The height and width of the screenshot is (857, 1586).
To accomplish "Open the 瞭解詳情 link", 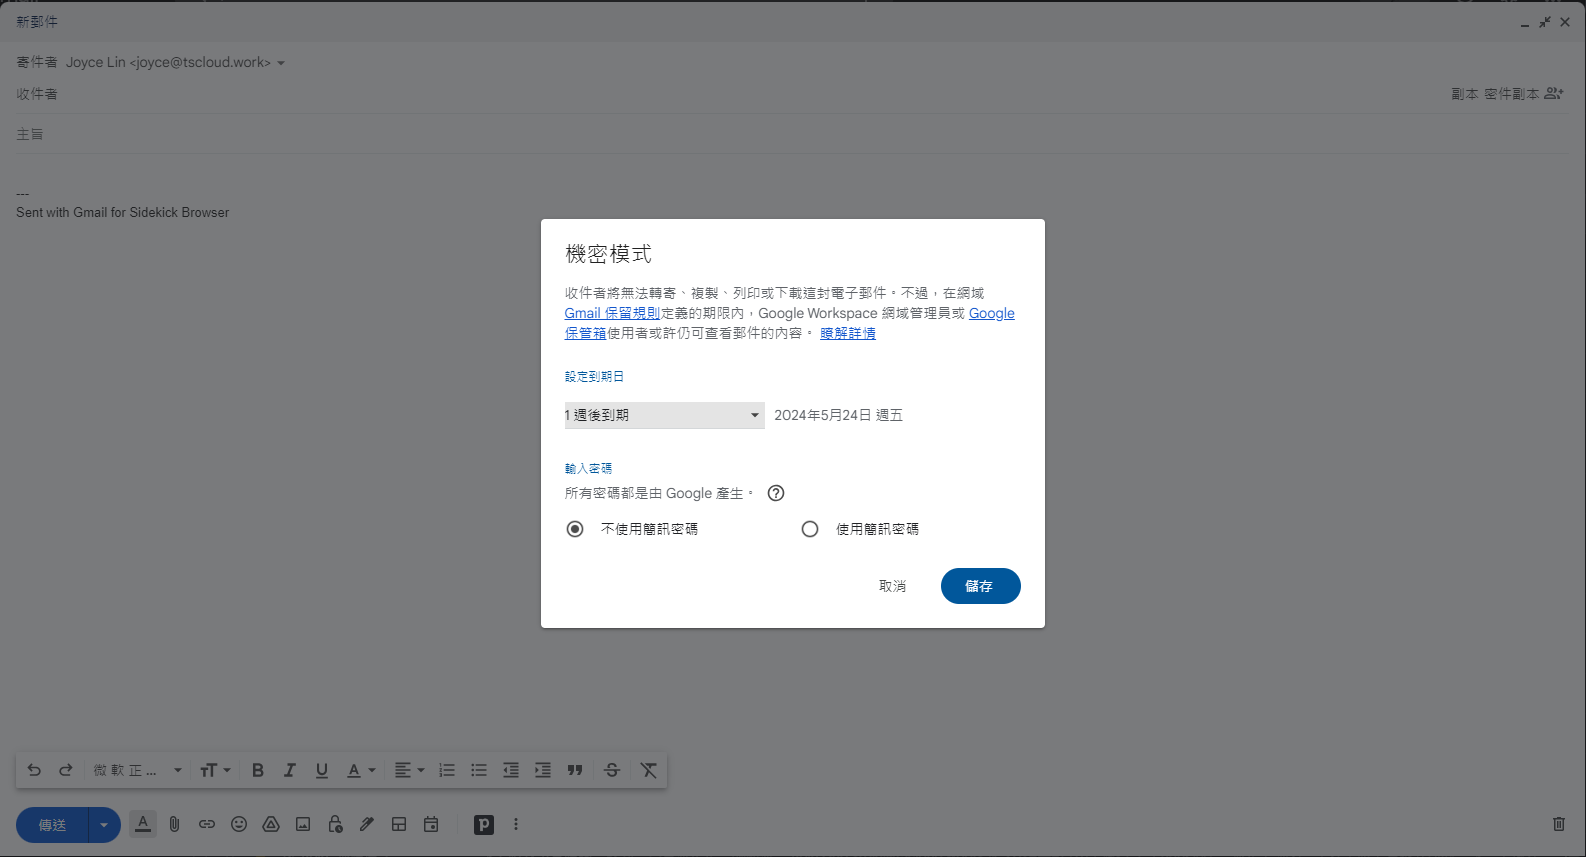I will [848, 333].
